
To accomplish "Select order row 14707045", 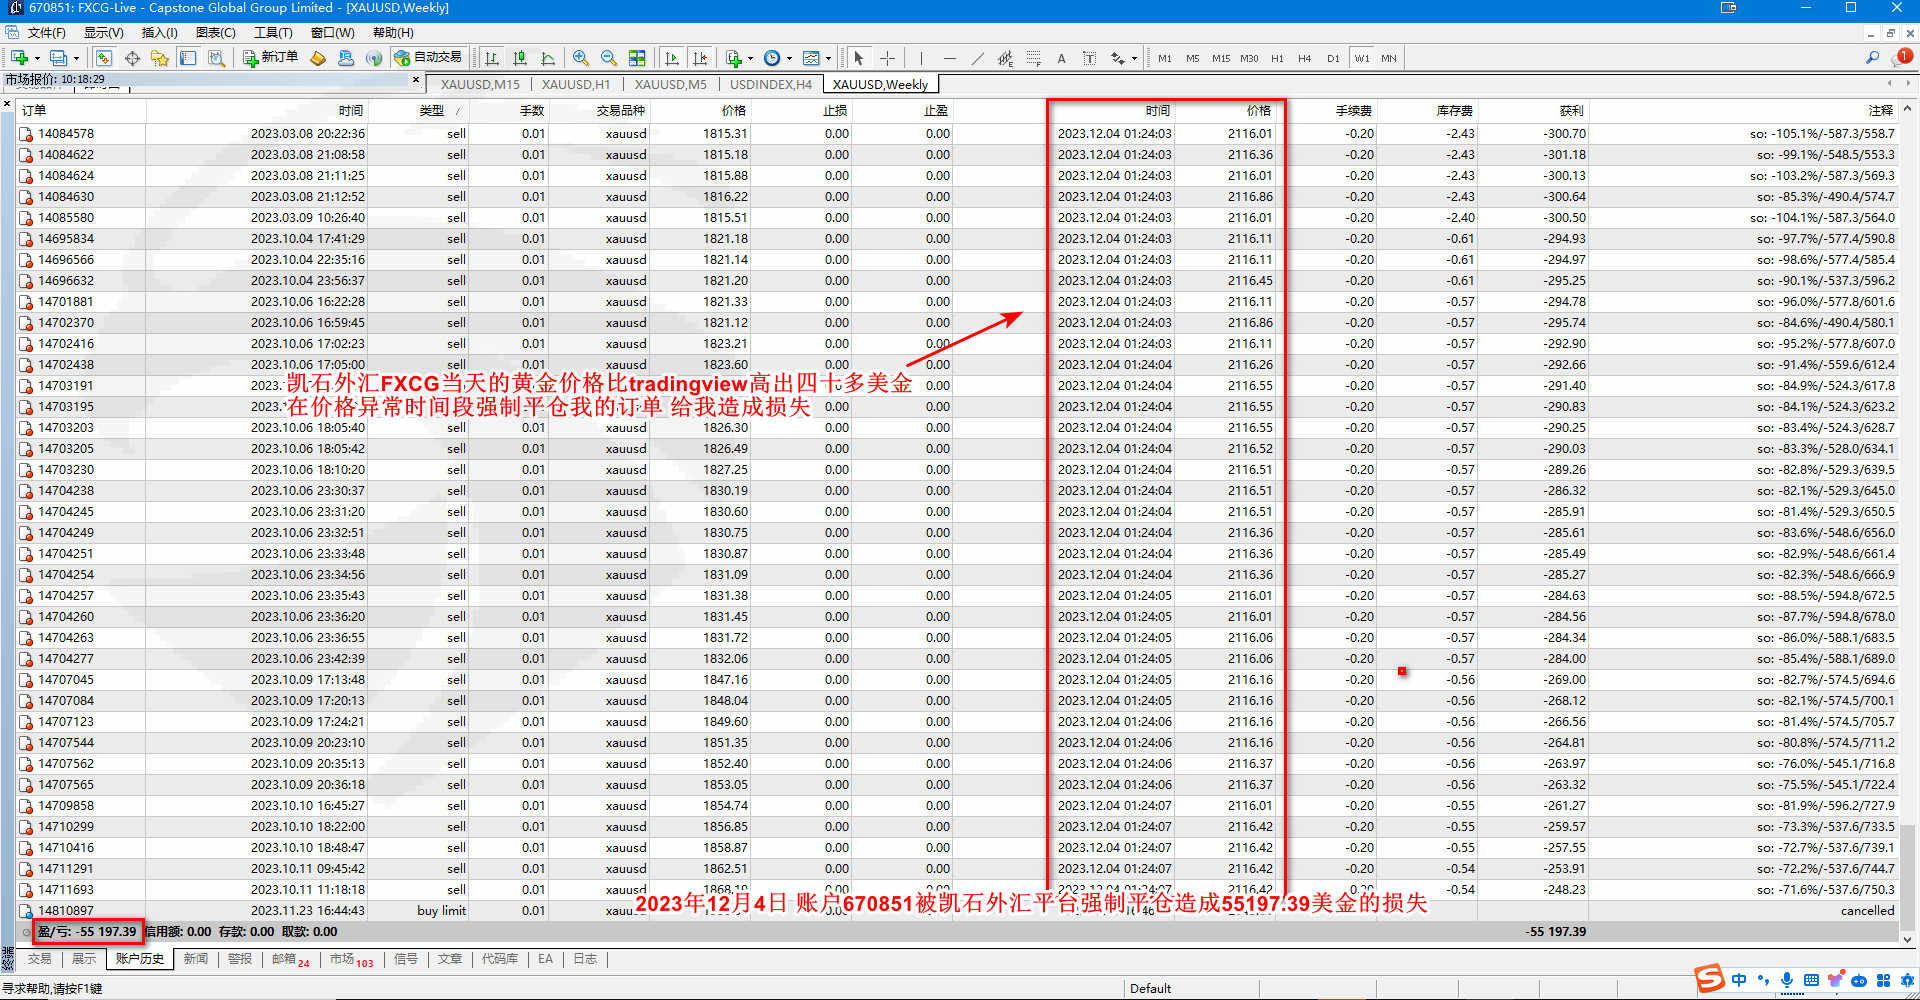I will 957,679.
